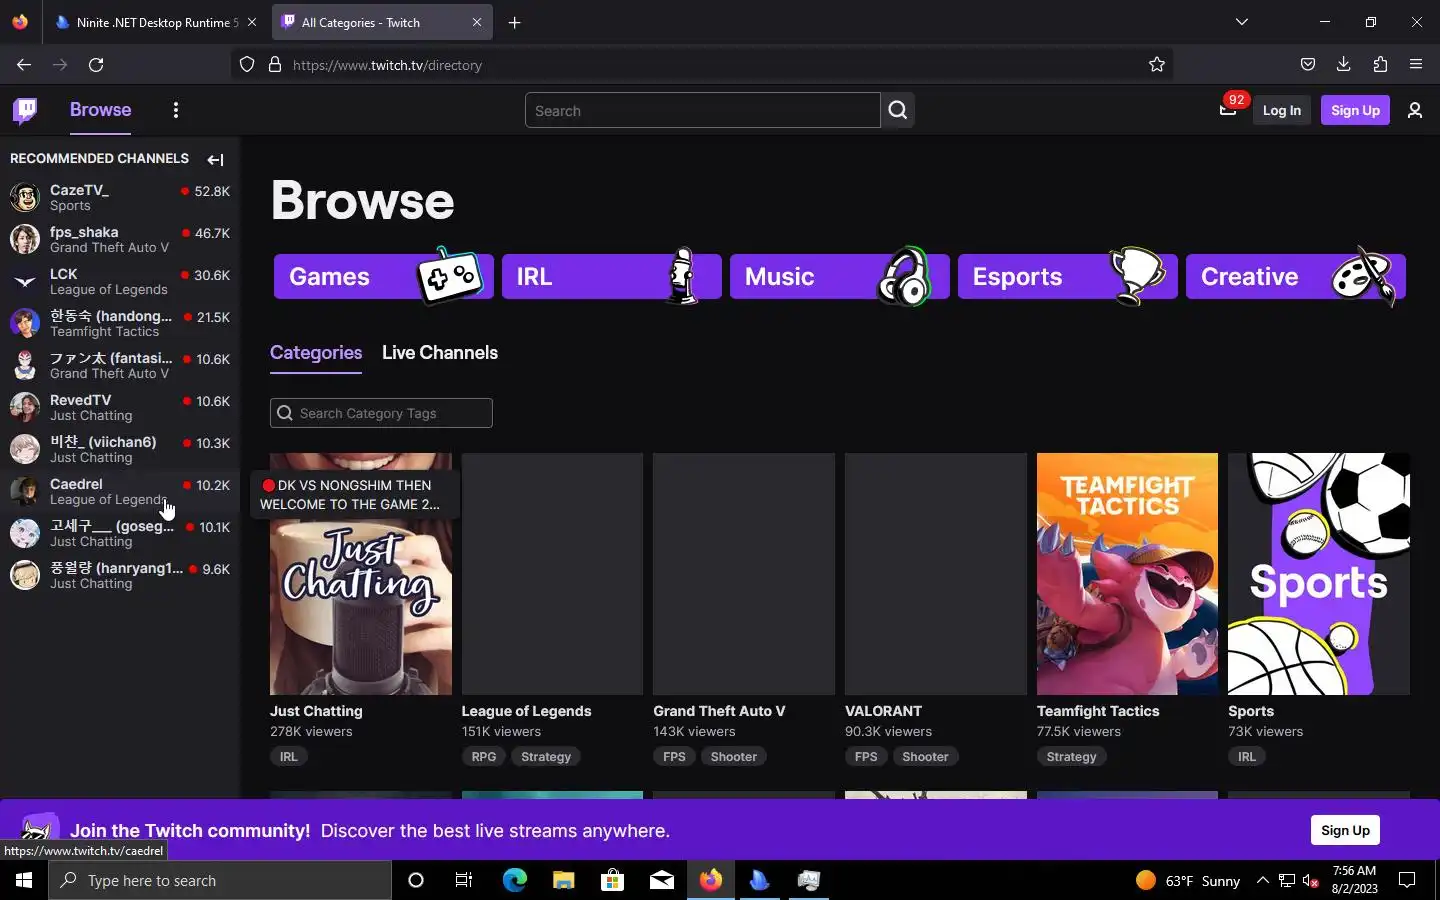Focus the Search Category Tags field
The height and width of the screenshot is (900, 1440).
tap(381, 413)
